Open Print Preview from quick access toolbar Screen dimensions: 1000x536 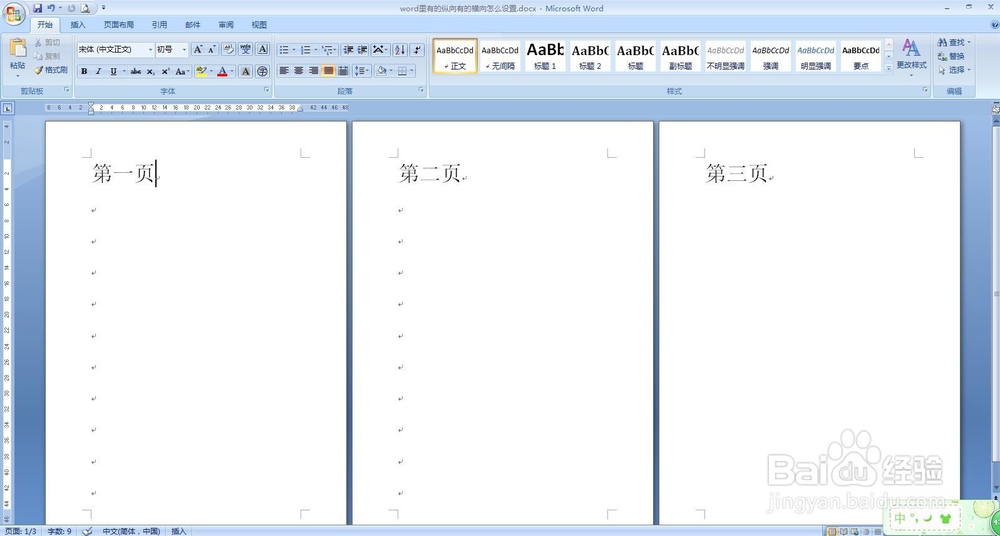(84, 8)
